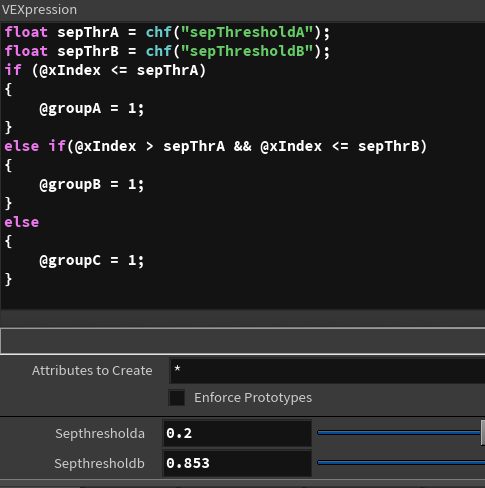
Task: Enable the Enforce Prototypes checkbox
Action: [x=177, y=397]
